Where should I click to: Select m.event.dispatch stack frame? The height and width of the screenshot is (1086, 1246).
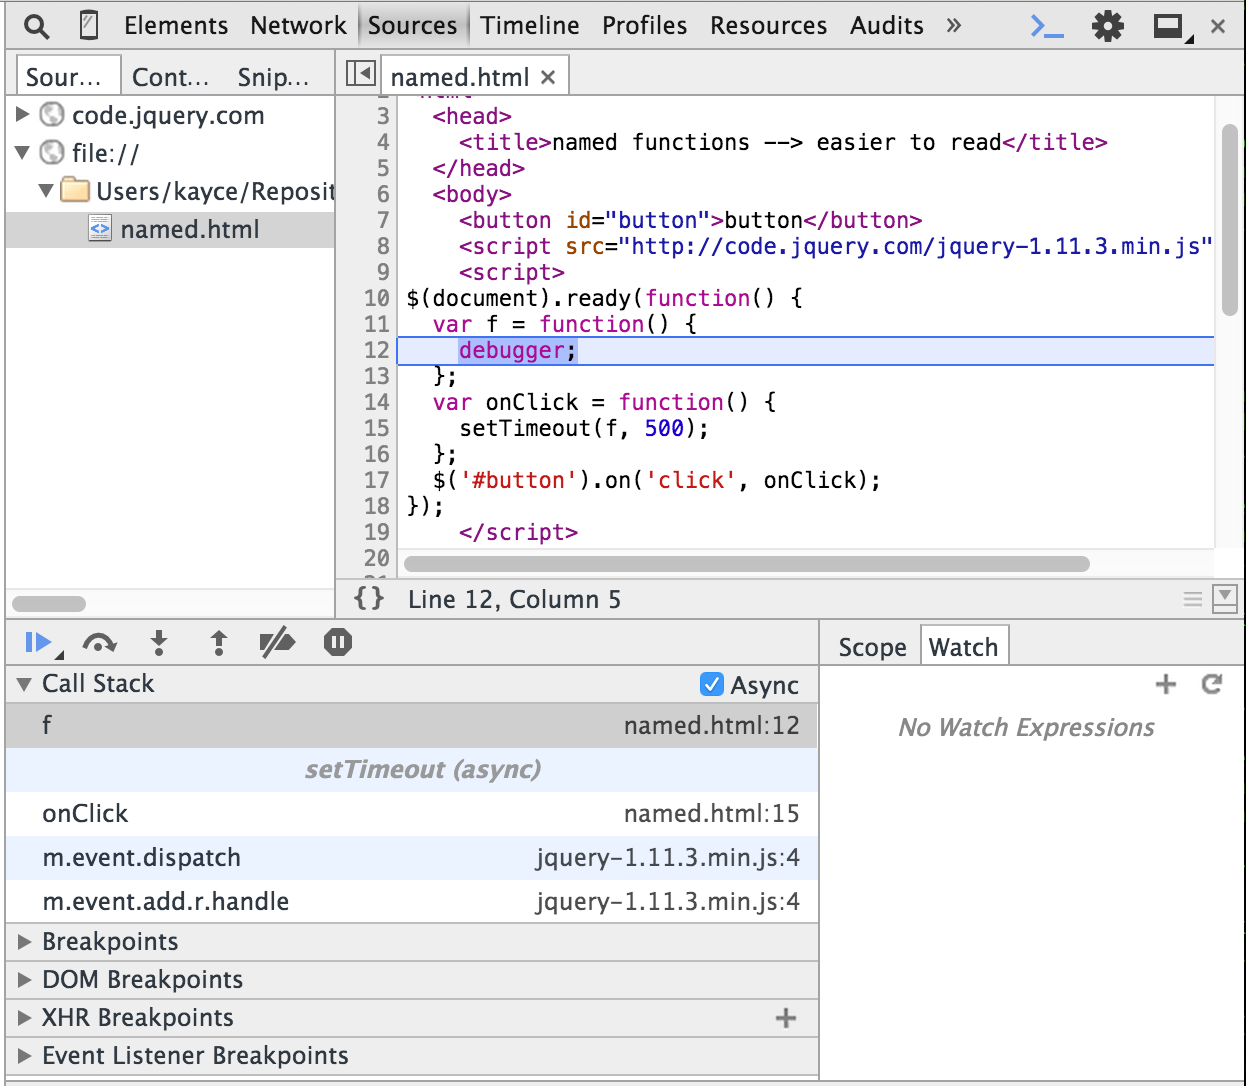click(x=412, y=858)
